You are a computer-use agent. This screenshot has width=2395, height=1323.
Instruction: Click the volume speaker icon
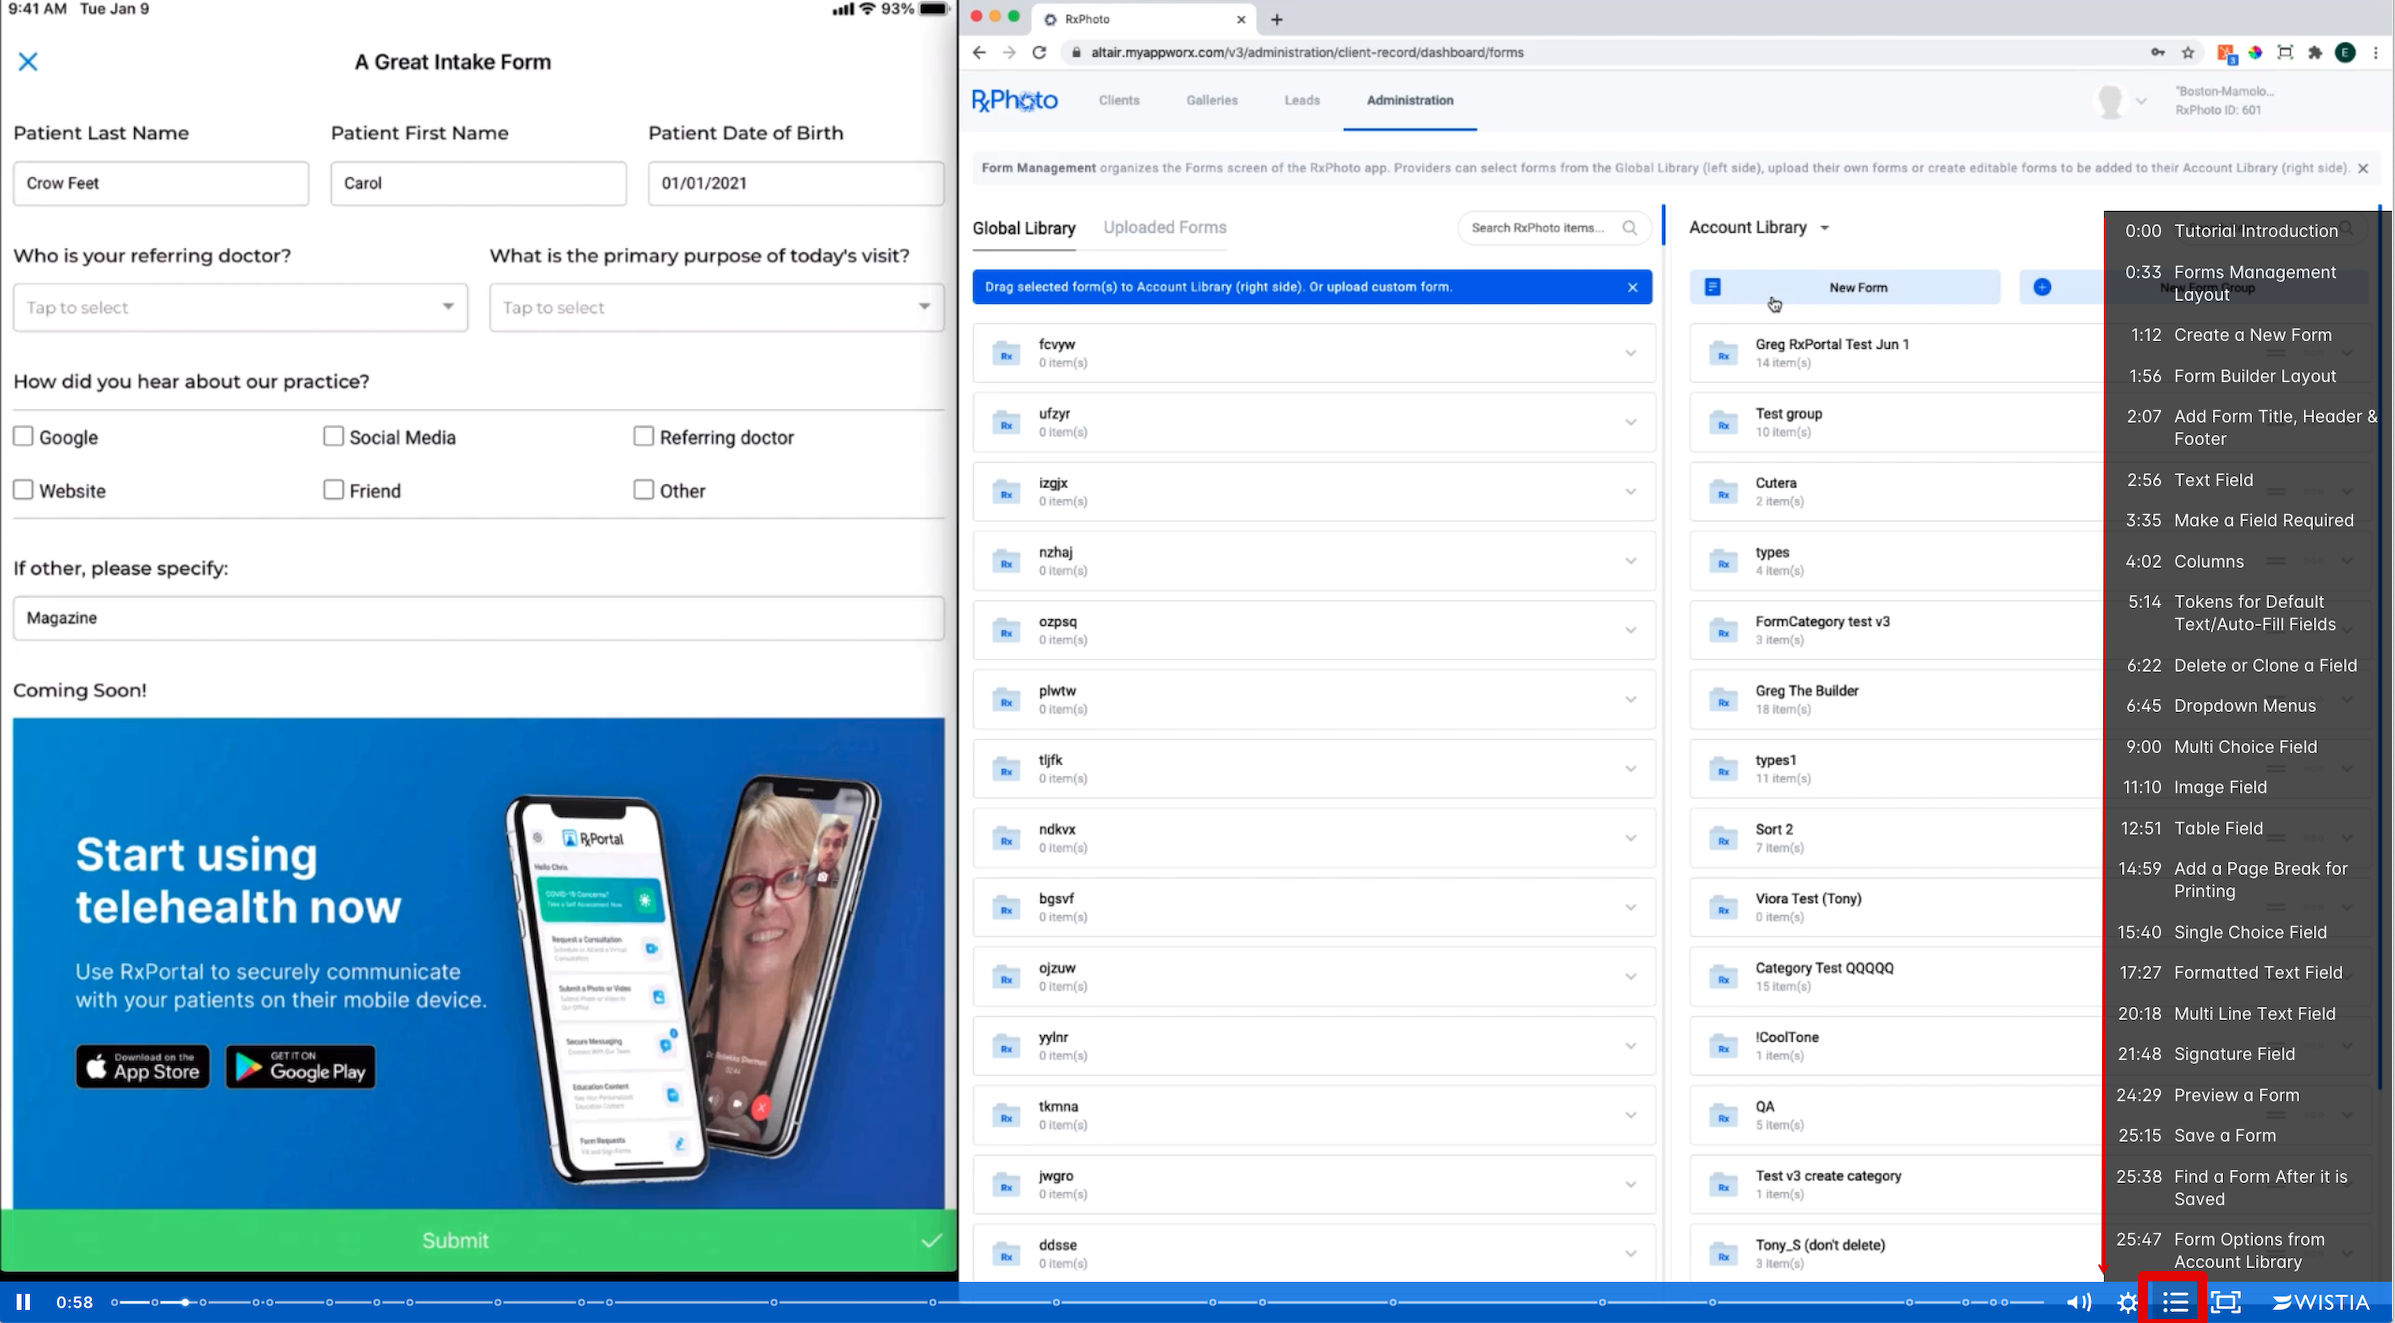click(2078, 1301)
